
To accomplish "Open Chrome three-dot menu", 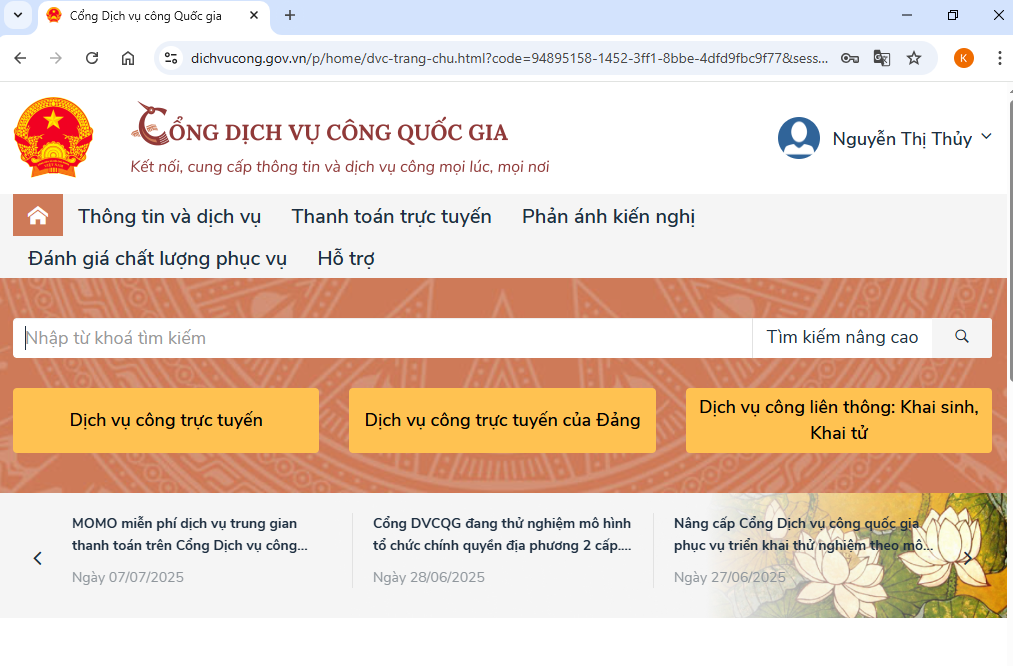I will click(999, 58).
